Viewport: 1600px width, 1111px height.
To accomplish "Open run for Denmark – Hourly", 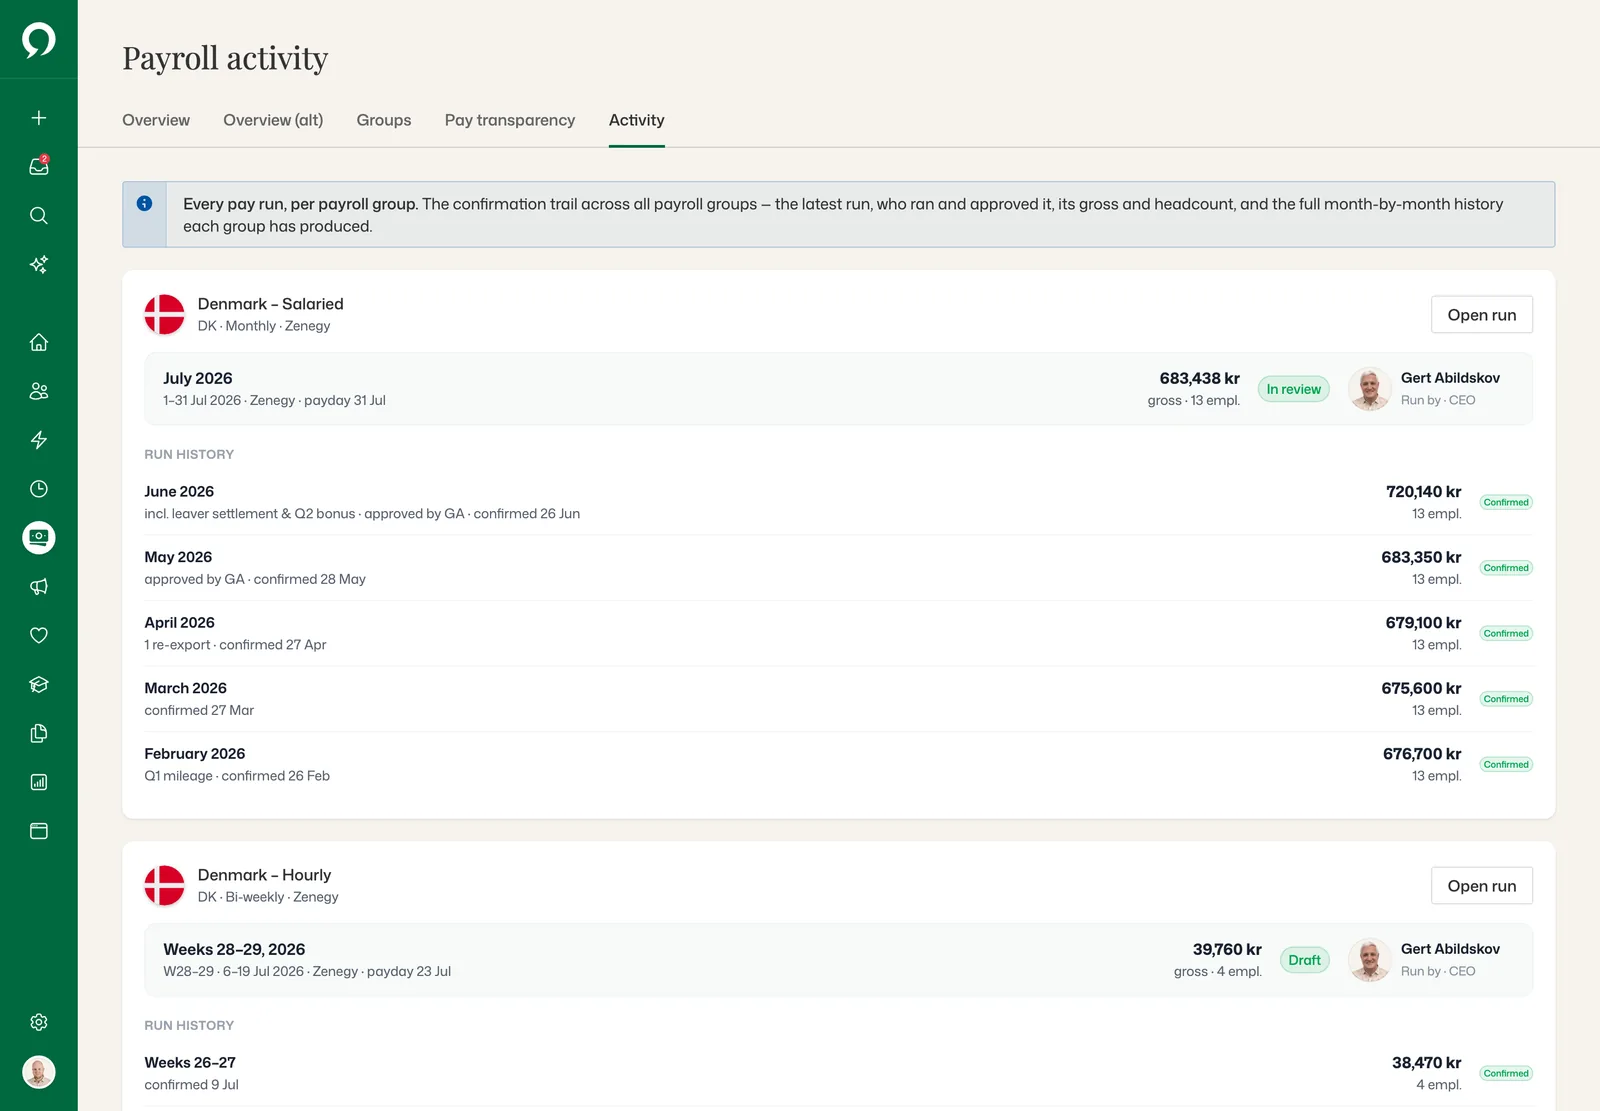I will (1482, 886).
